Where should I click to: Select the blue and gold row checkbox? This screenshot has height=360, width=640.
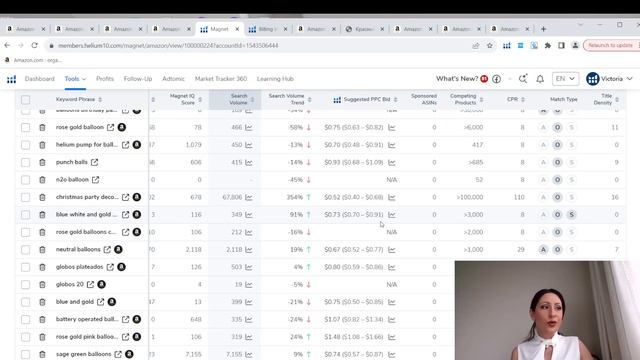[x=25, y=302]
